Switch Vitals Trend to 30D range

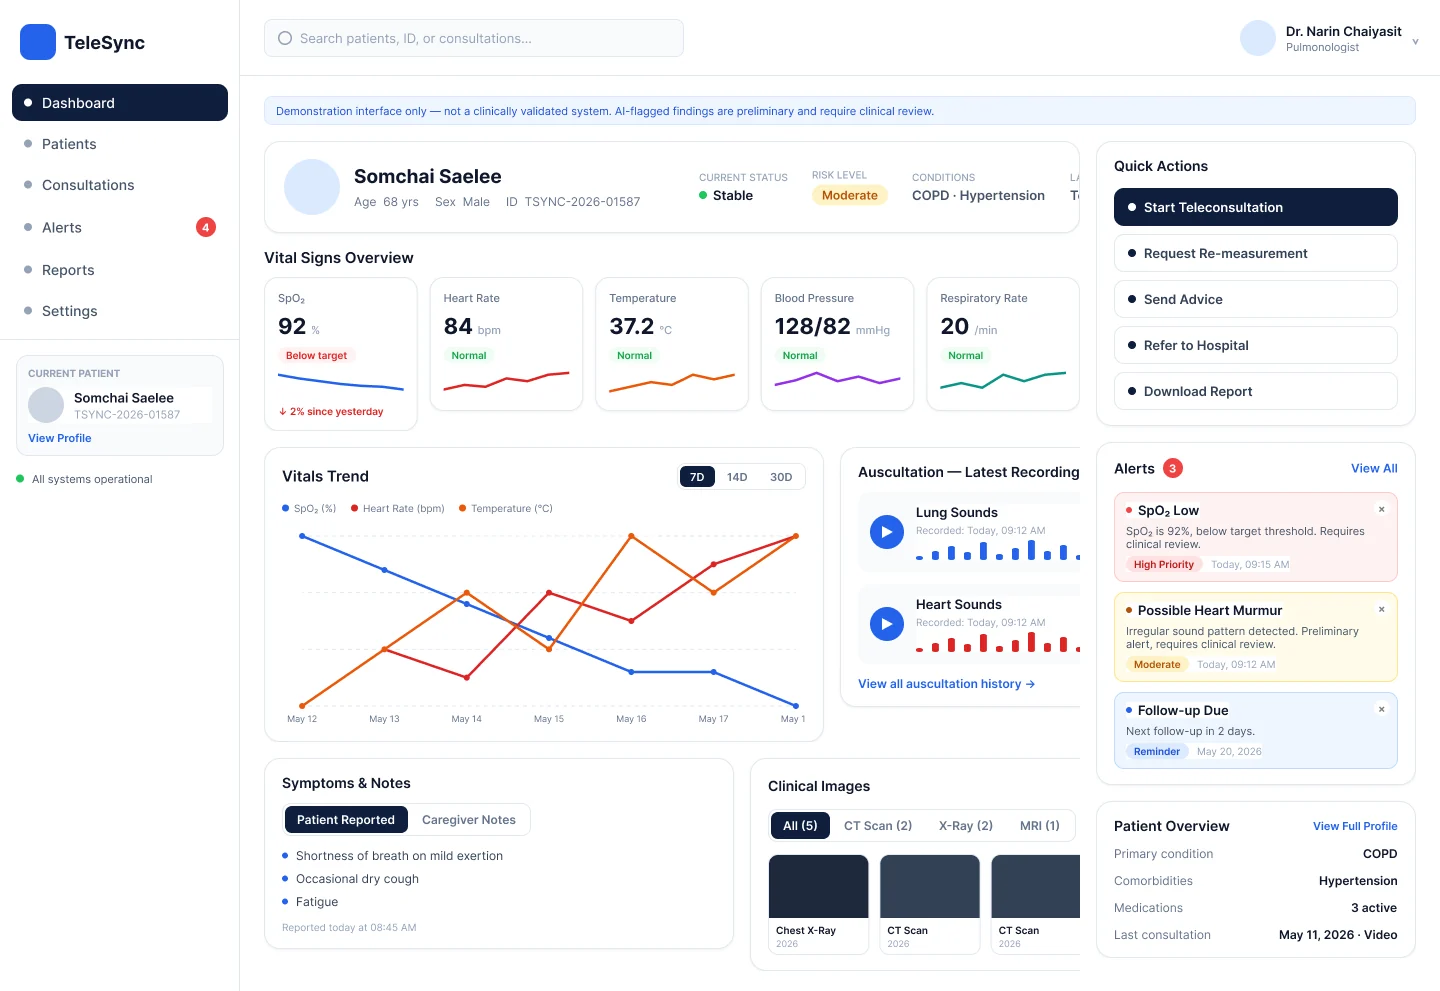pos(781,477)
